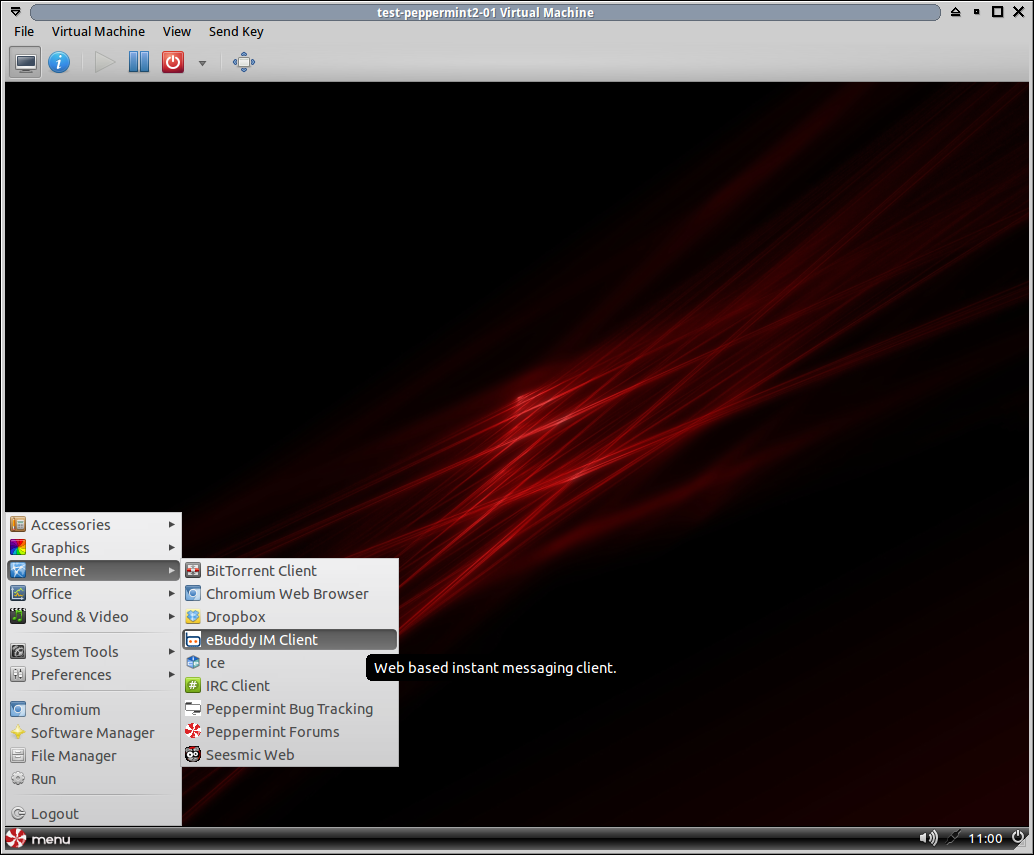Open Peppermint Bug Tracking
The image size is (1034, 855).
(290, 709)
